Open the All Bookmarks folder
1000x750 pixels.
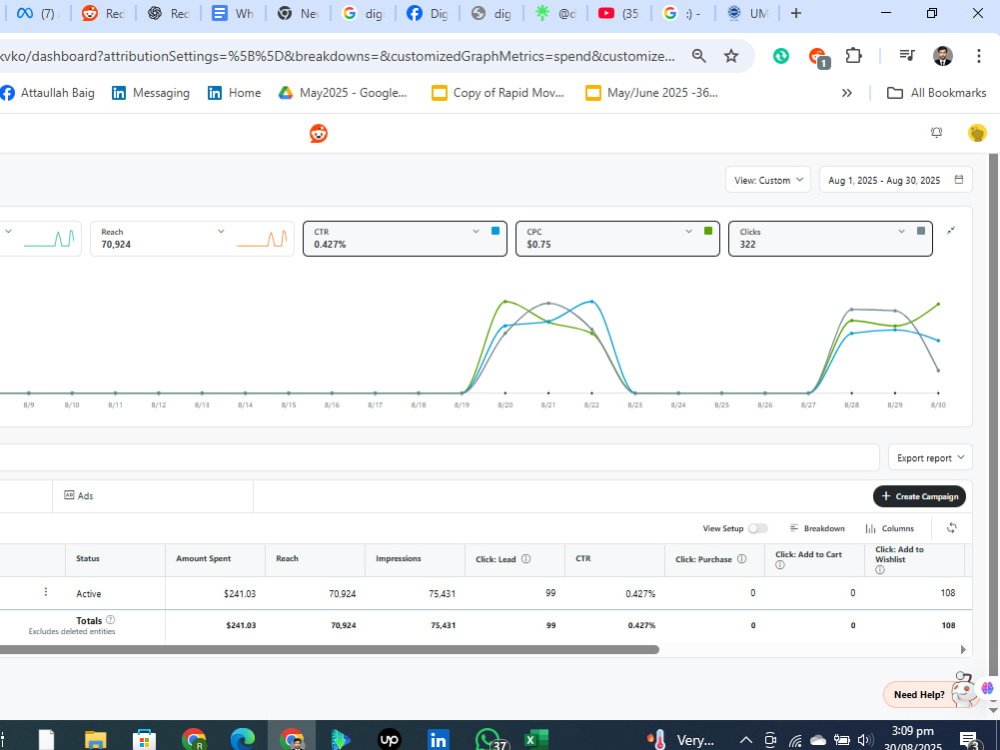point(936,93)
